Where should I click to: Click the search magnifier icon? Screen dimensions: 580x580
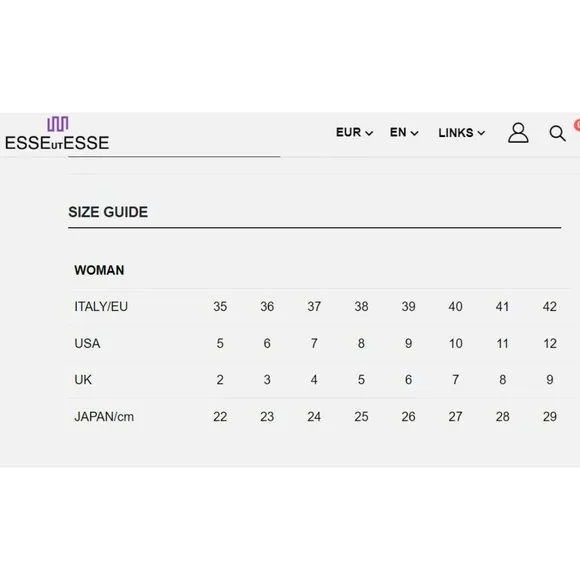pos(557,134)
